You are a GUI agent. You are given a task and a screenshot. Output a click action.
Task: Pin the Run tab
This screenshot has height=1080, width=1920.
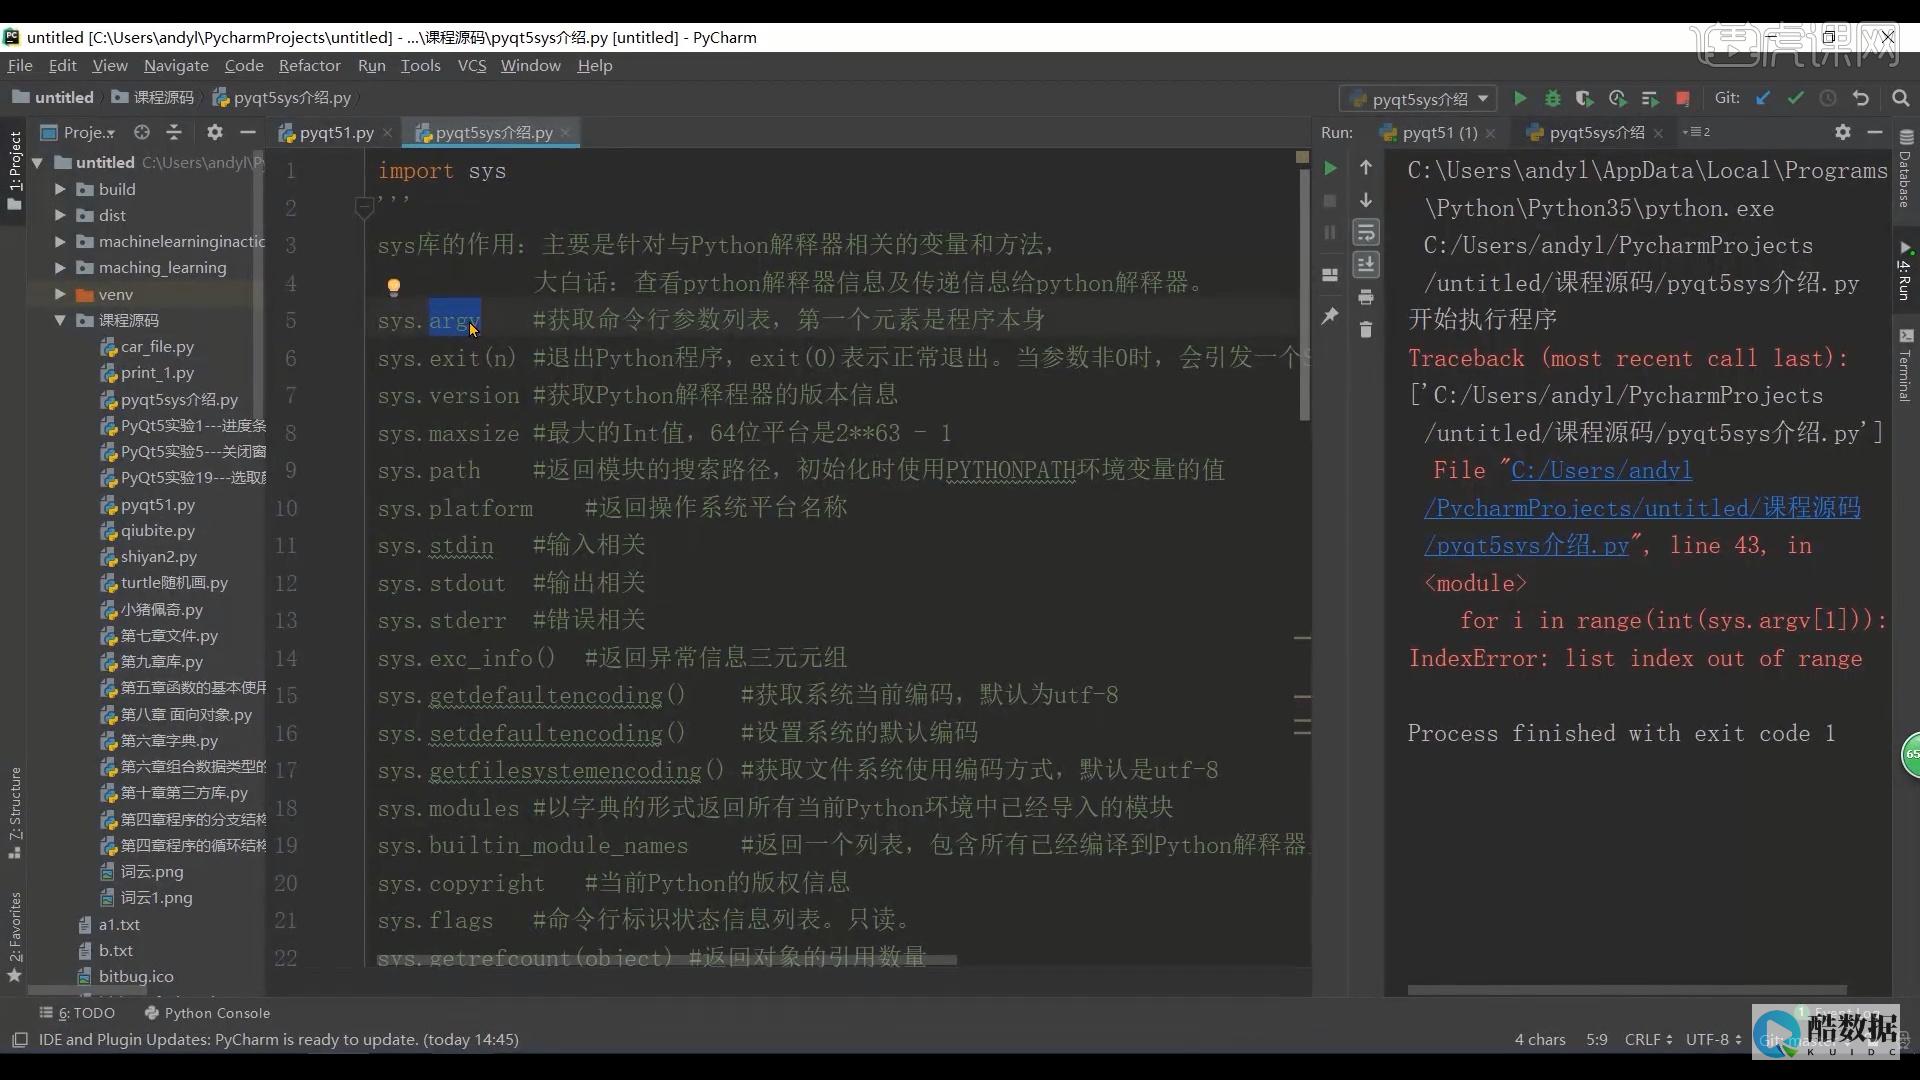click(x=1330, y=316)
